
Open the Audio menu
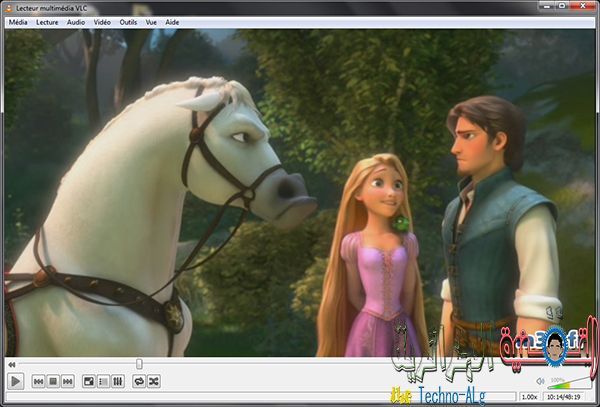(x=76, y=22)
